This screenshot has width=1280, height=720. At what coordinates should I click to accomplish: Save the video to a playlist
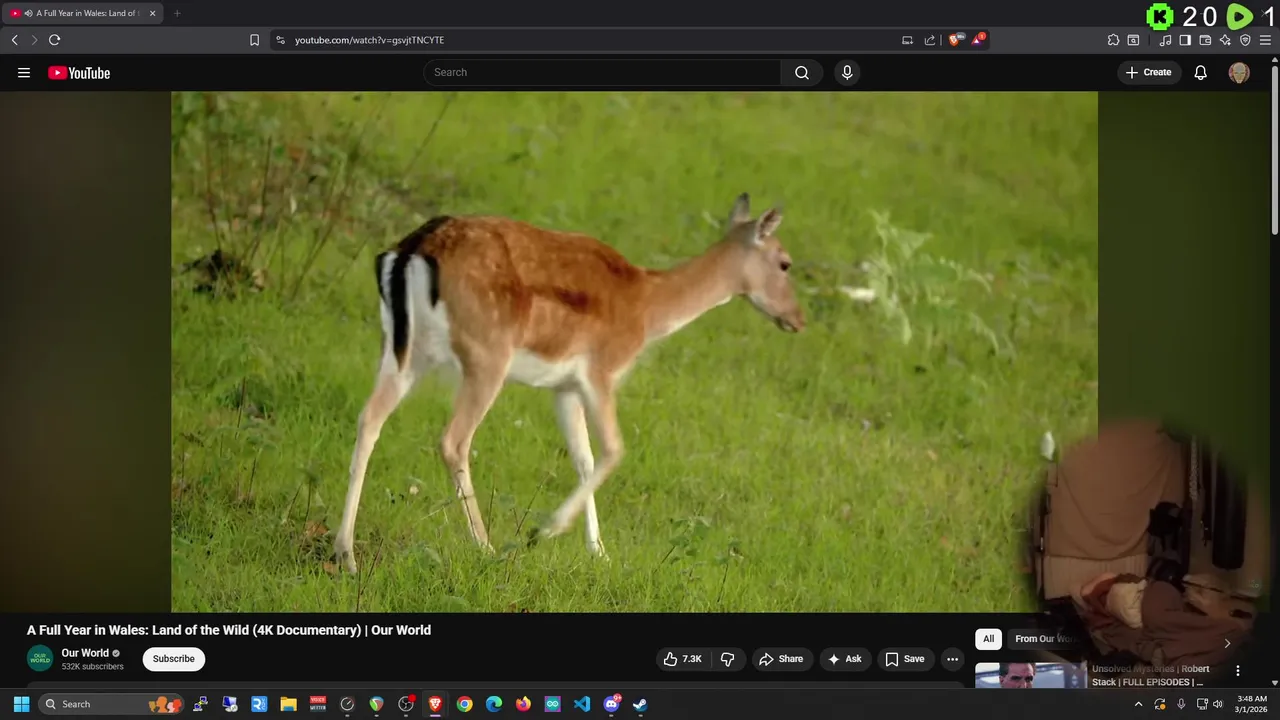tap(904, 659)
